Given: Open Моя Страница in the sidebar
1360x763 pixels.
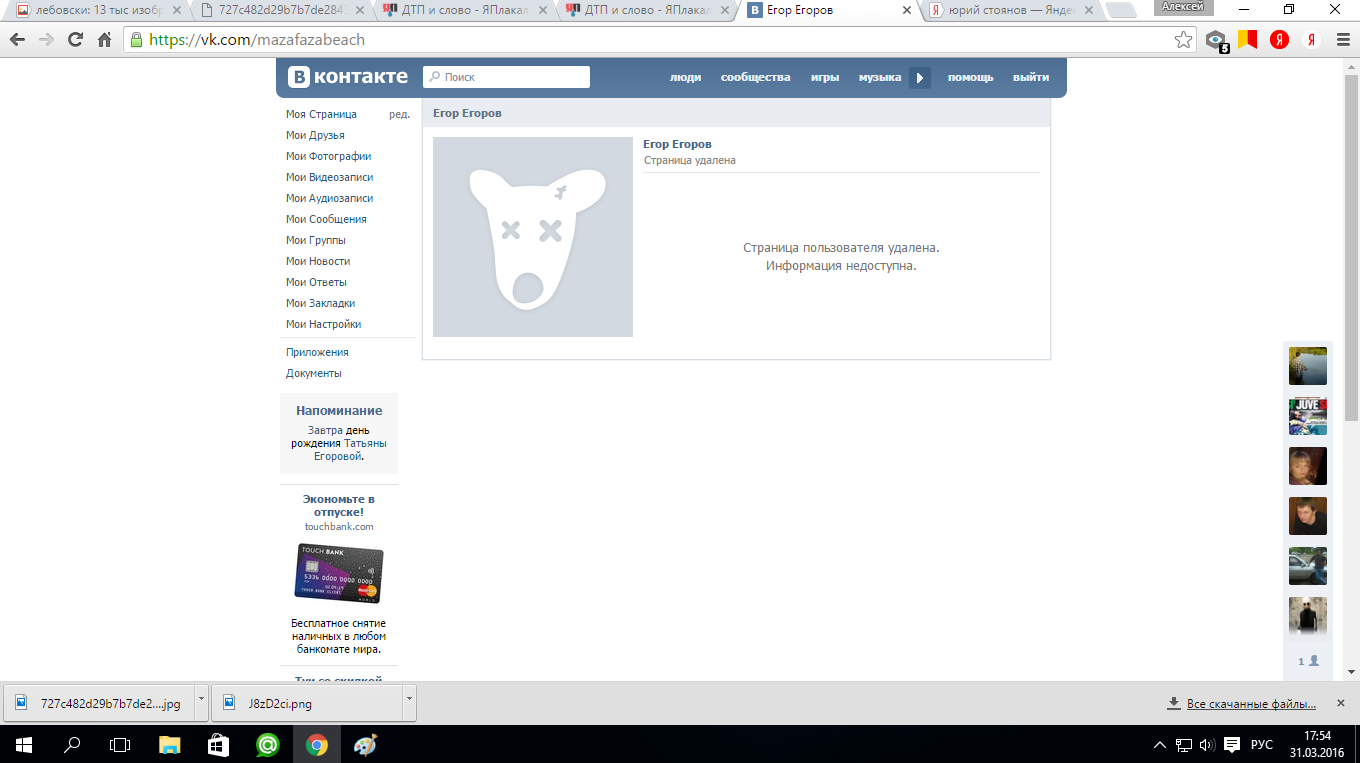Looking at the screenshot, I should pos(321,114).
